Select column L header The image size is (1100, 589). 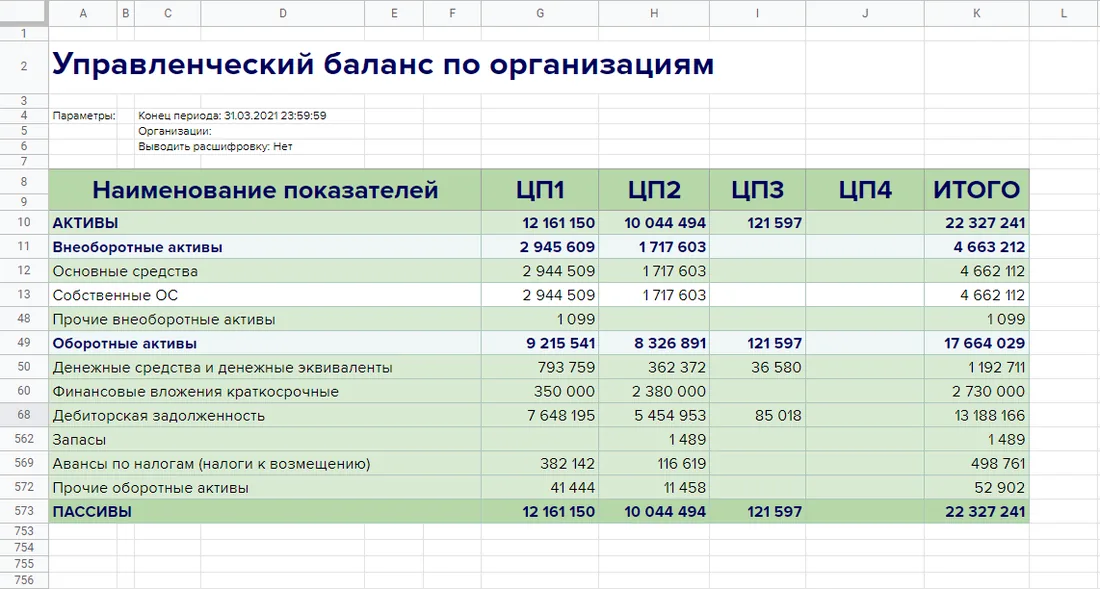1064,13
